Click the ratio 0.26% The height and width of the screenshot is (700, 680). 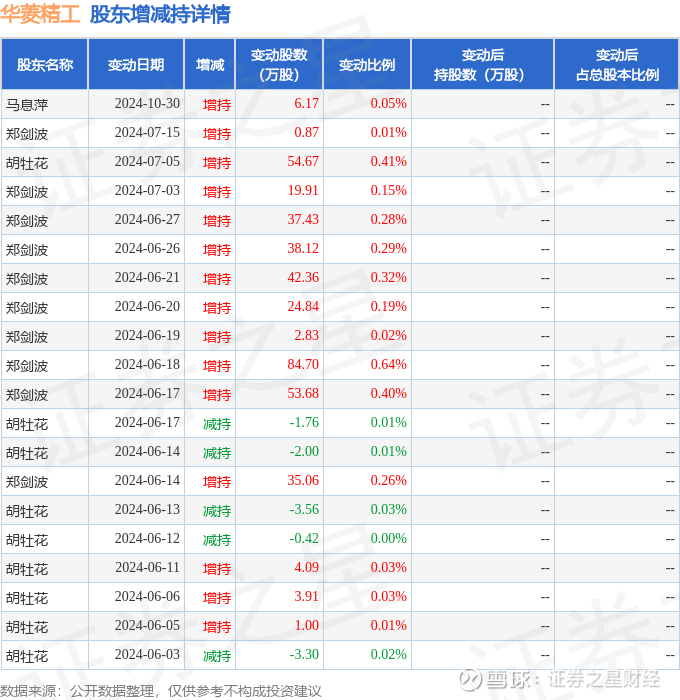tap(388, 481)
